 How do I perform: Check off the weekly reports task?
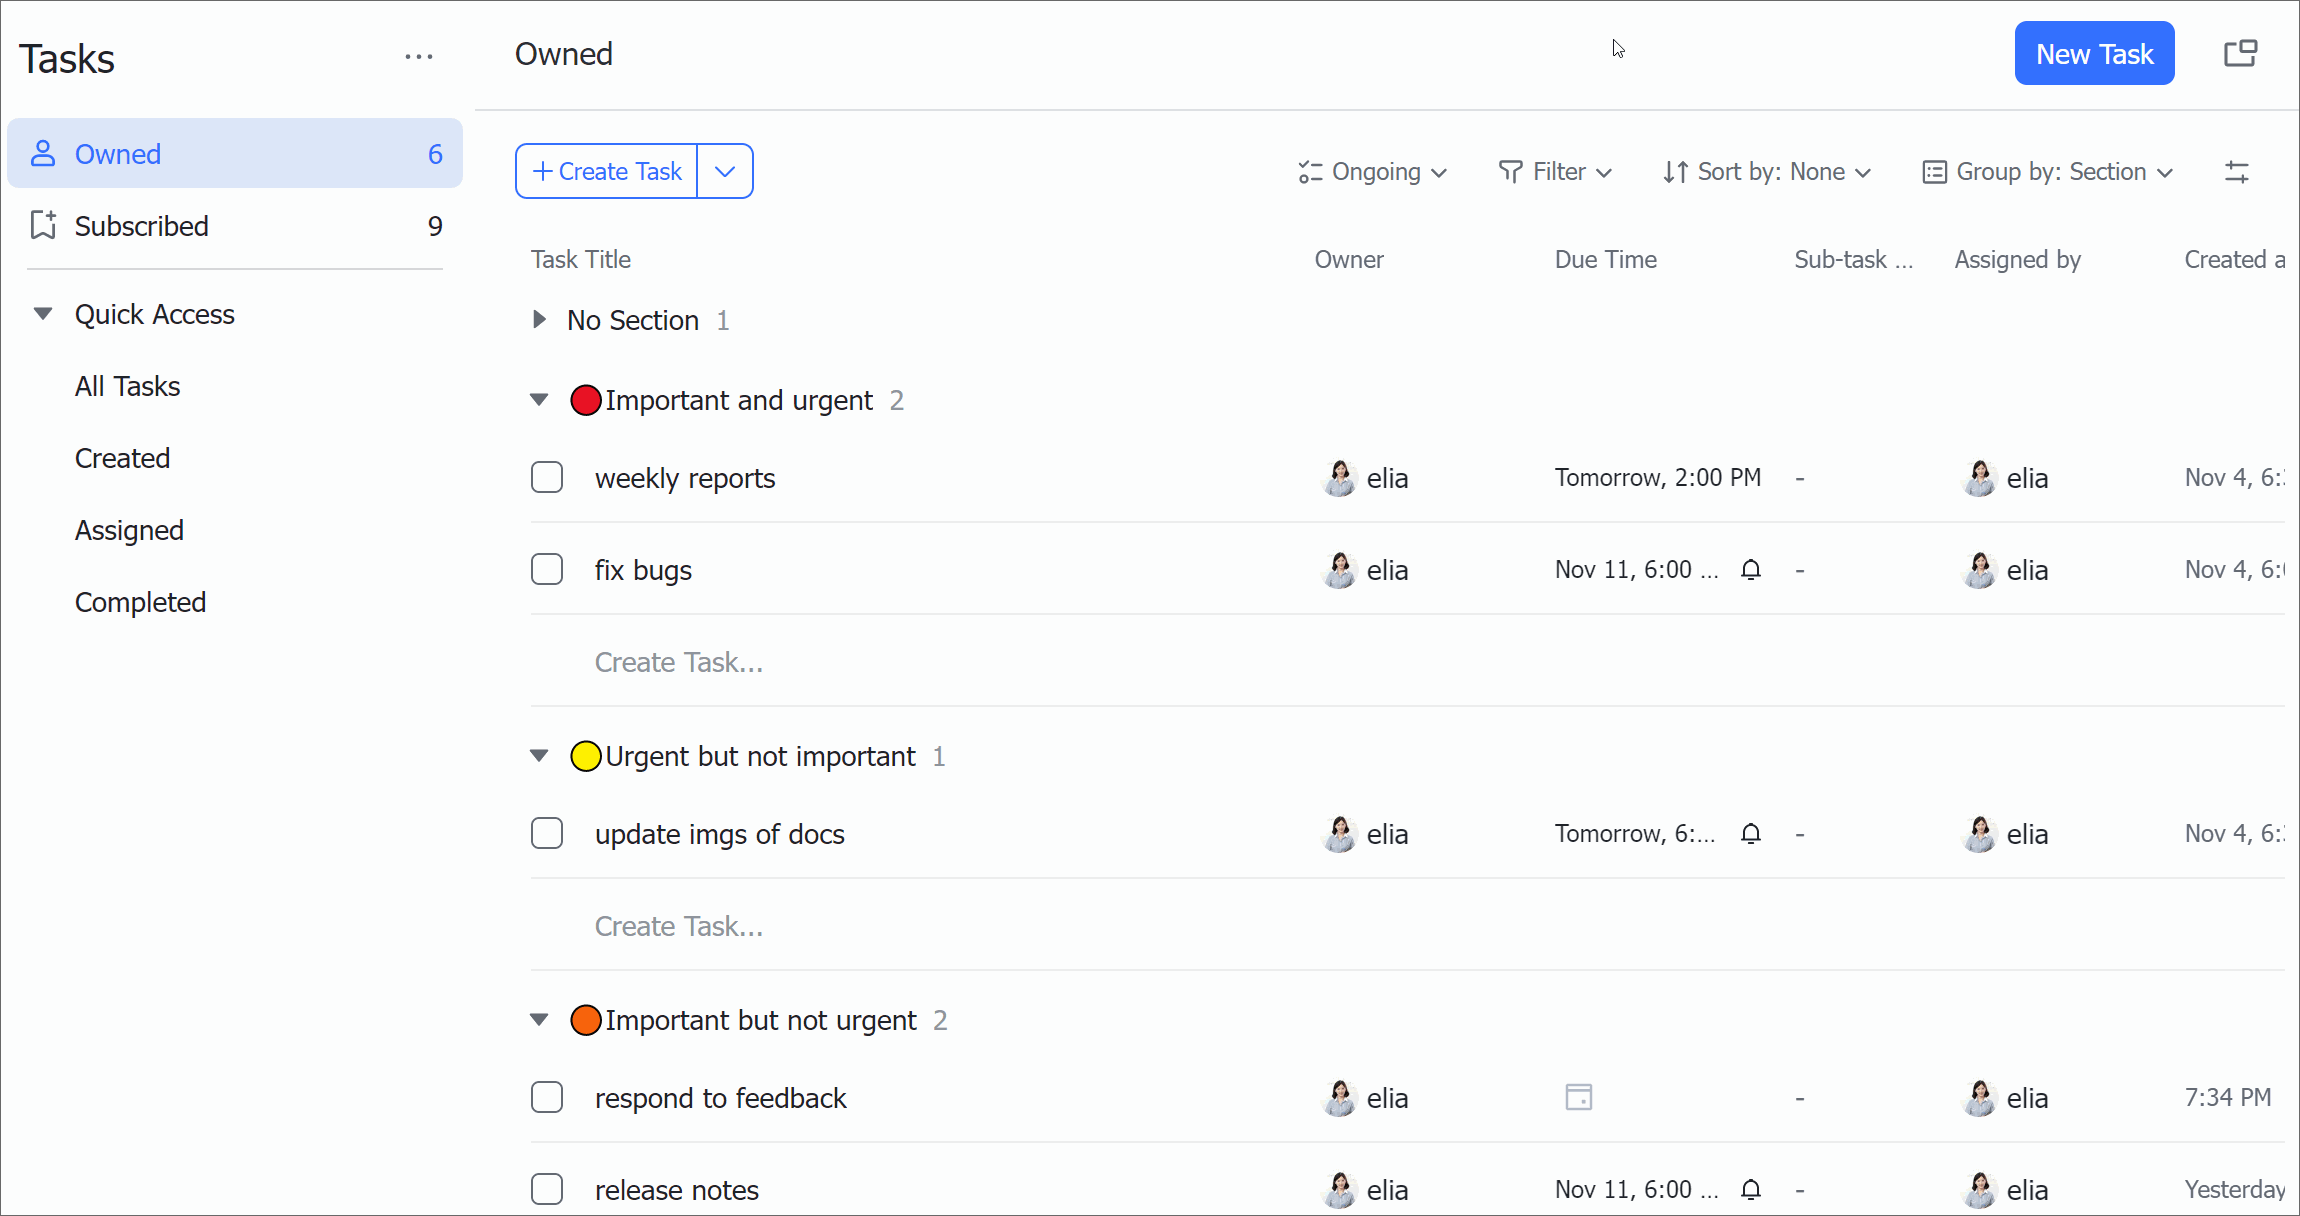(547, 478)
